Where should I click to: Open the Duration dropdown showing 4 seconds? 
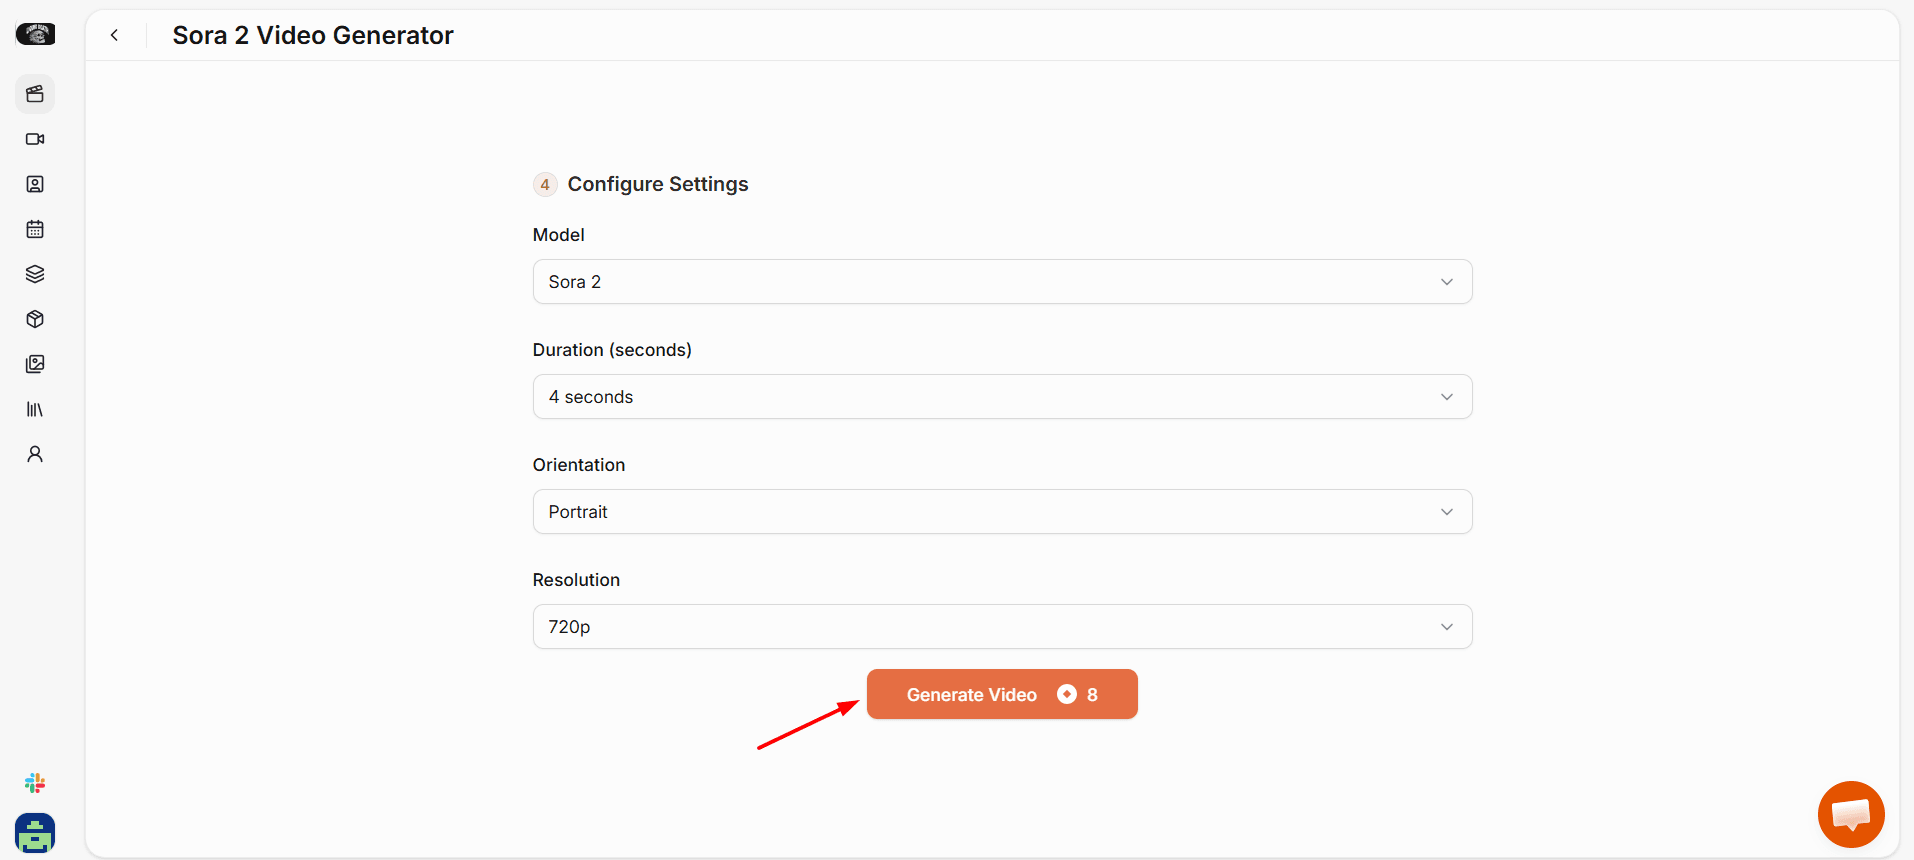[1002, 397]
